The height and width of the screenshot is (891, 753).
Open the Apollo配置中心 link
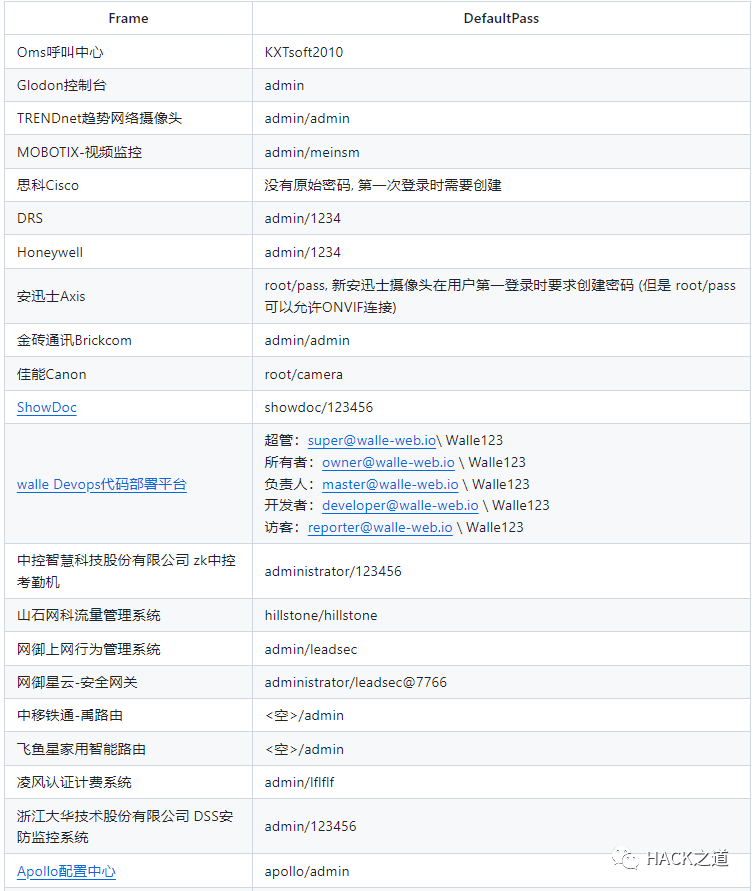66,871
